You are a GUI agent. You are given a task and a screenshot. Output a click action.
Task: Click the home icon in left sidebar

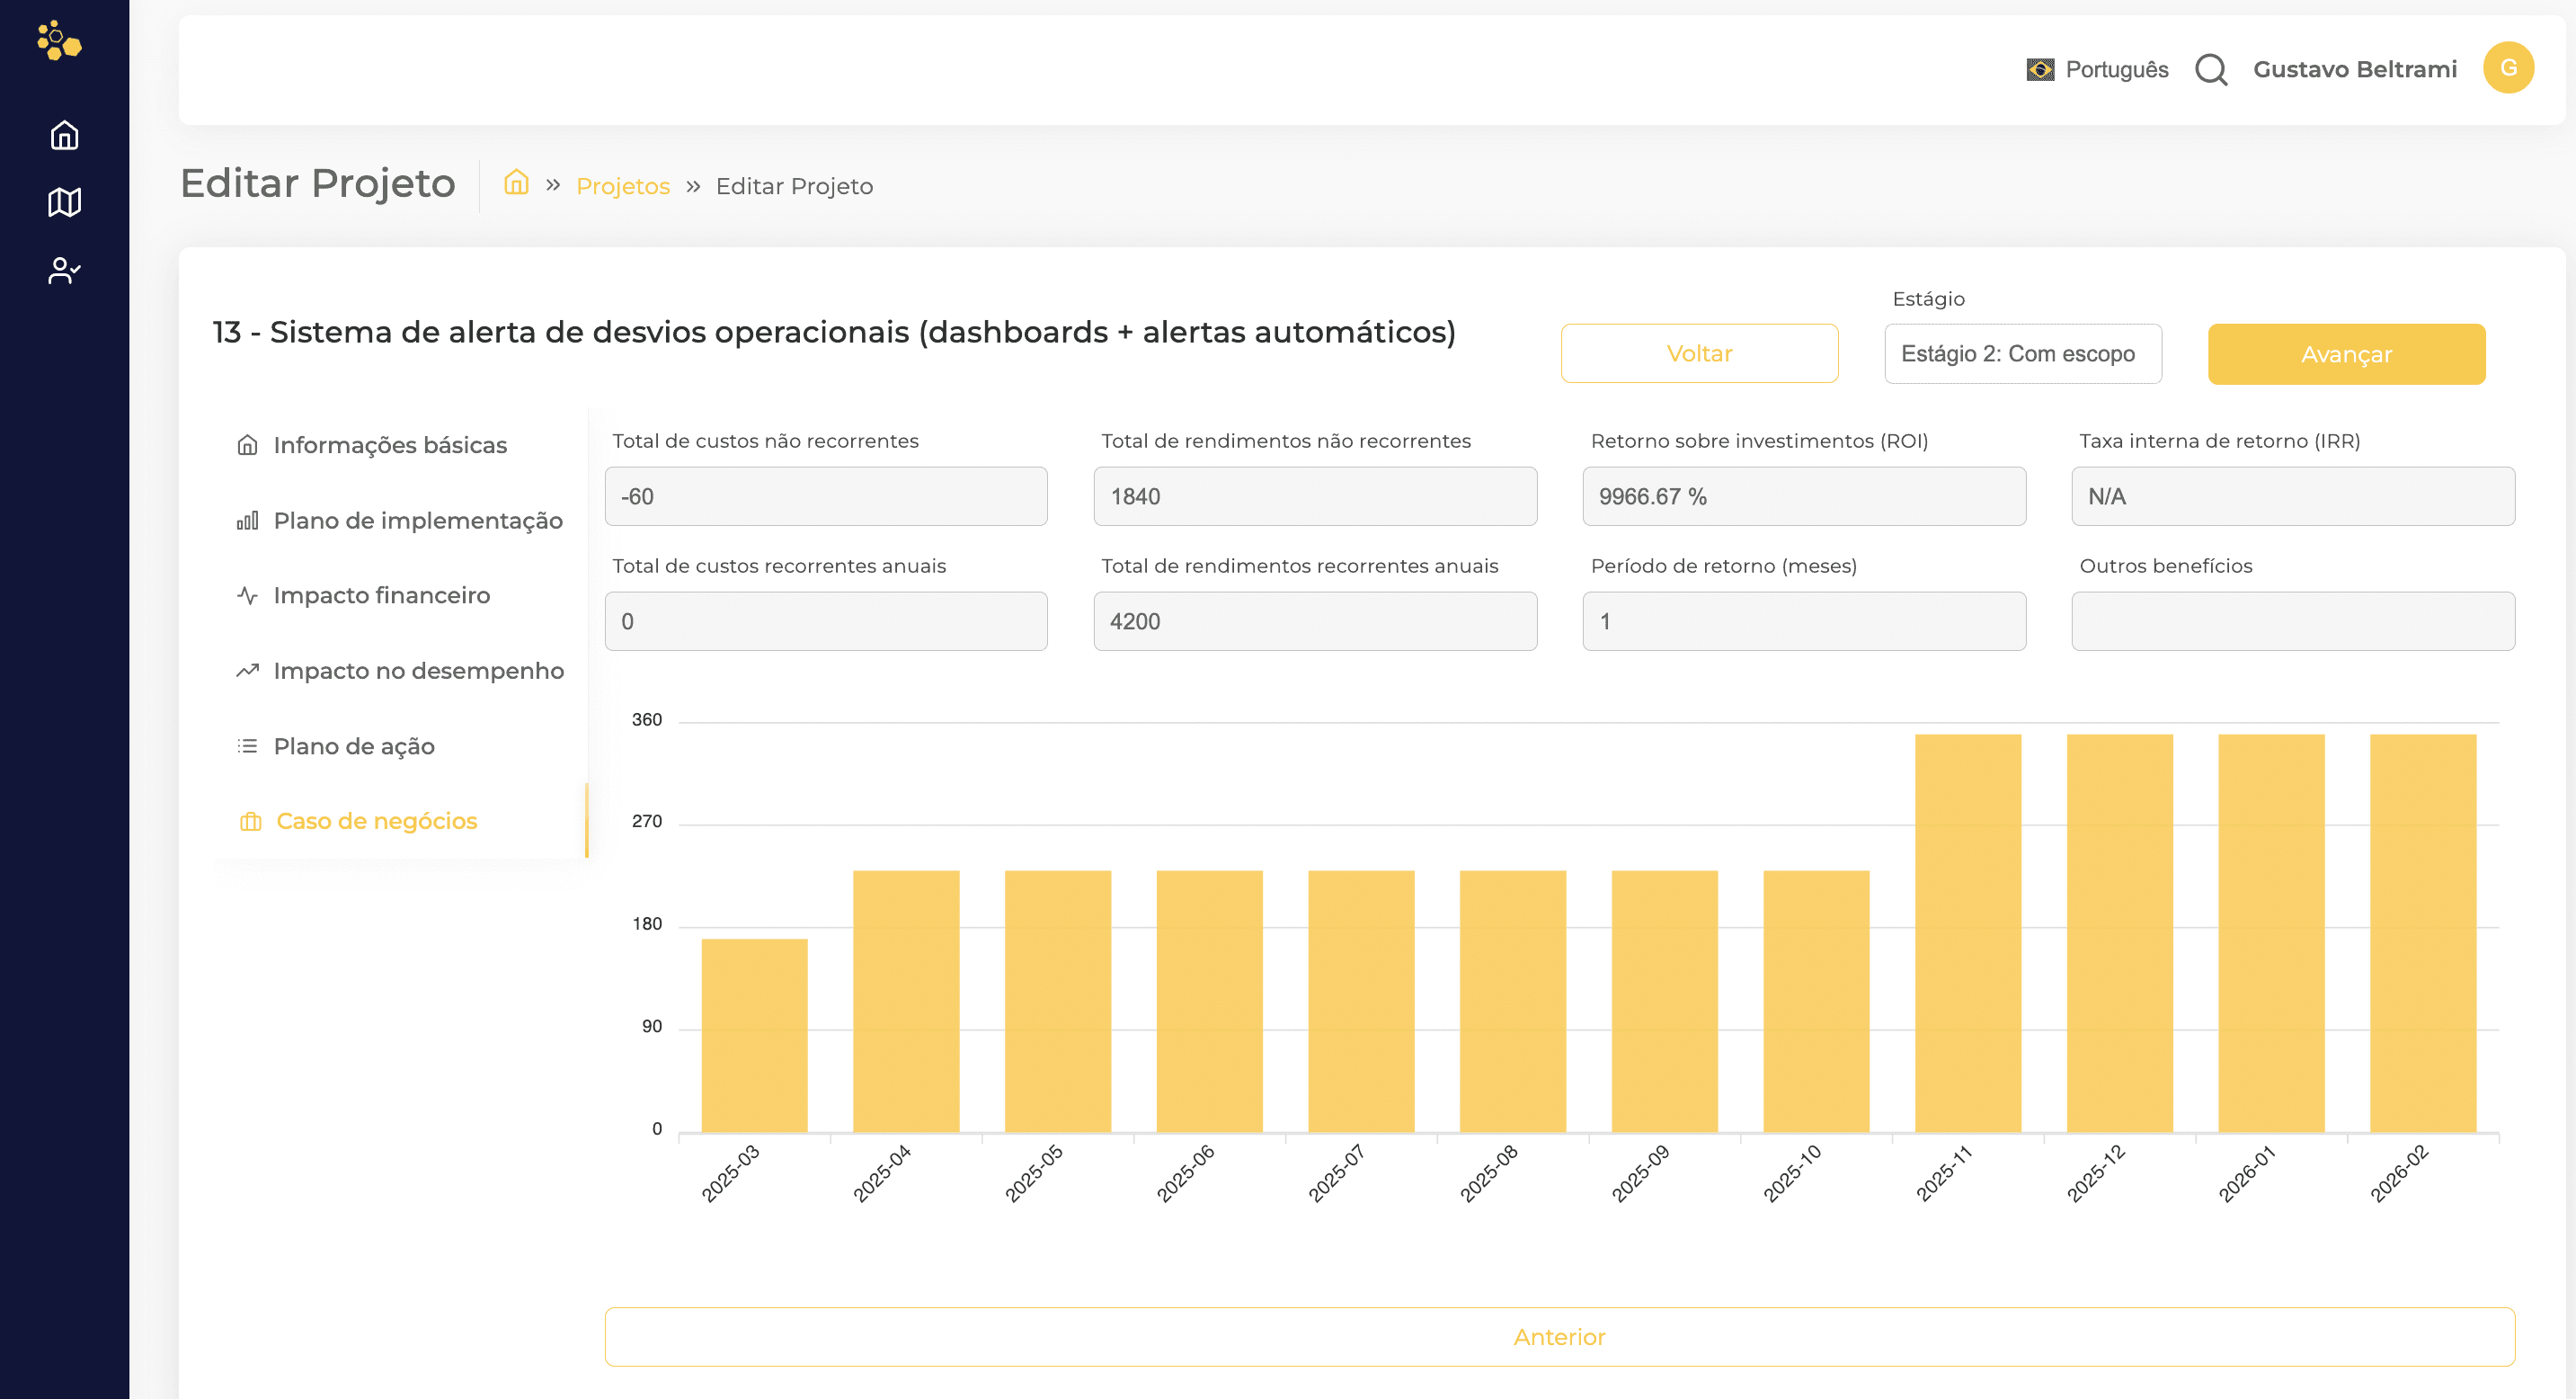pyautogui.click(x=64, y=135)
